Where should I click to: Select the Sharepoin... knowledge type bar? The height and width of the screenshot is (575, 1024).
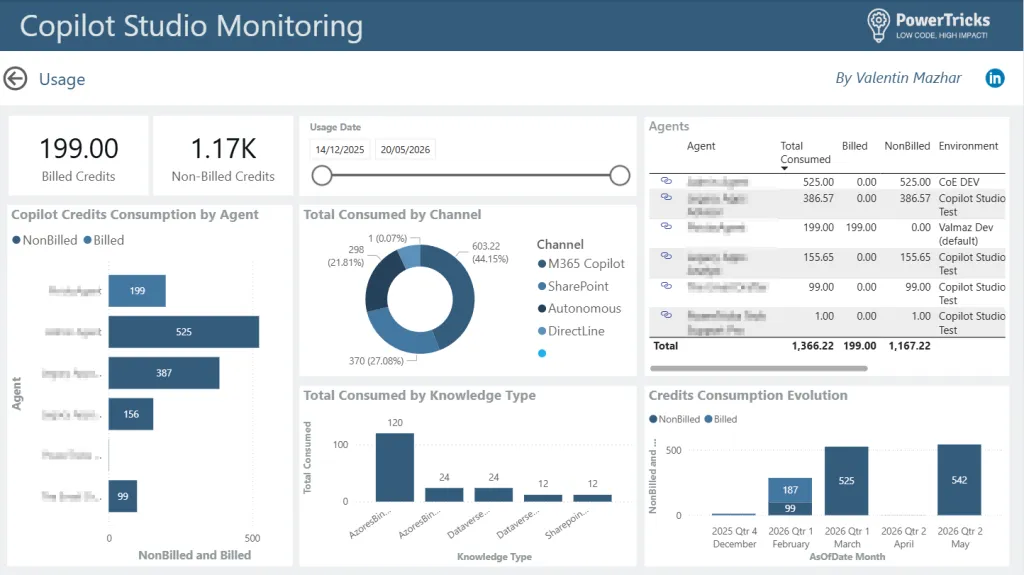[x=592, y=499]
